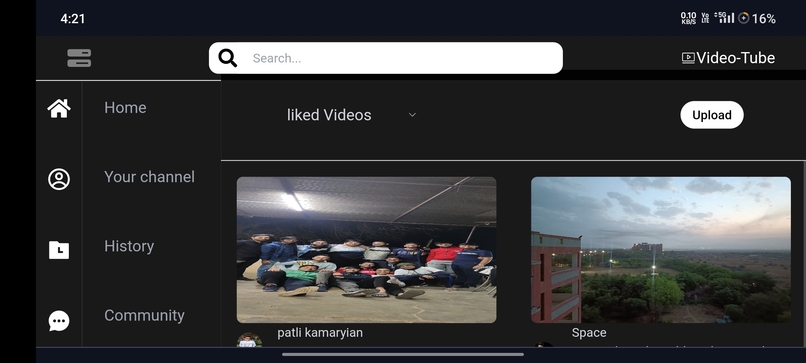Click the Your channel profile icon

tap(59, 179)
